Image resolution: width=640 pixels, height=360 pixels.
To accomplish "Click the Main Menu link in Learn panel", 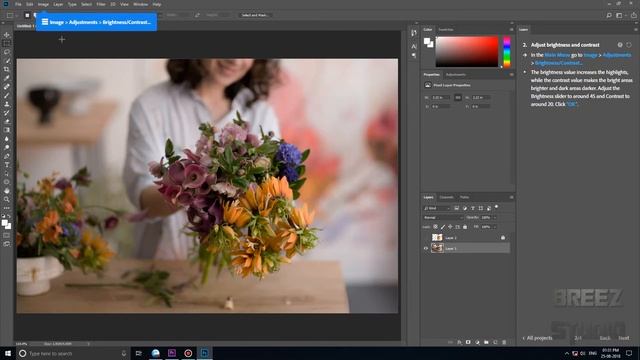I will click(x=557, y=55).
